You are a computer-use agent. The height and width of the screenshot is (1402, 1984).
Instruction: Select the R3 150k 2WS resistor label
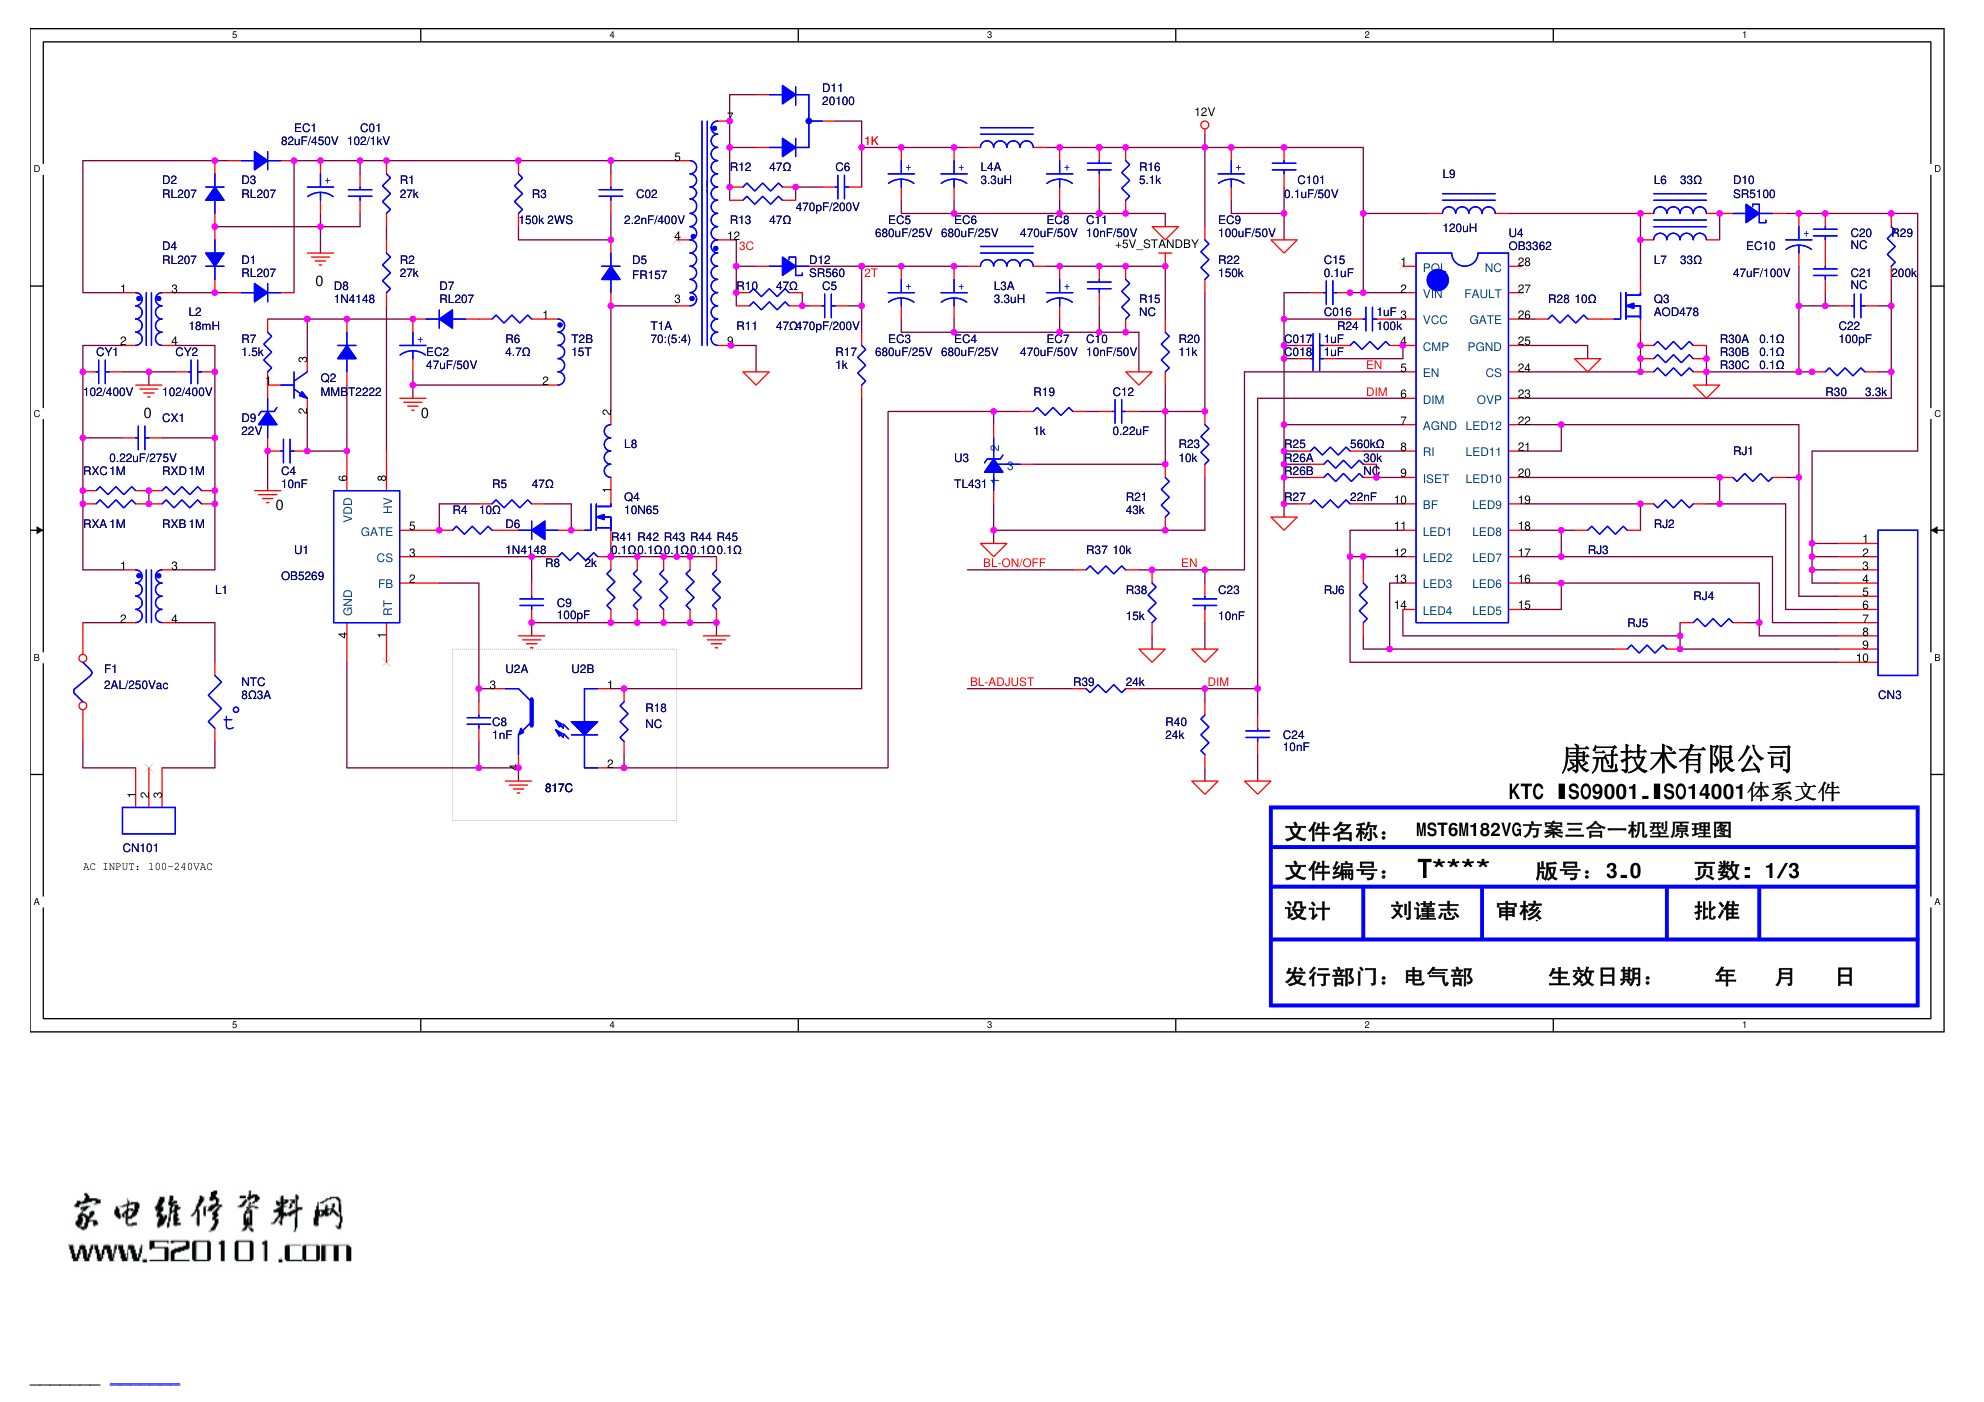[545, 207]
